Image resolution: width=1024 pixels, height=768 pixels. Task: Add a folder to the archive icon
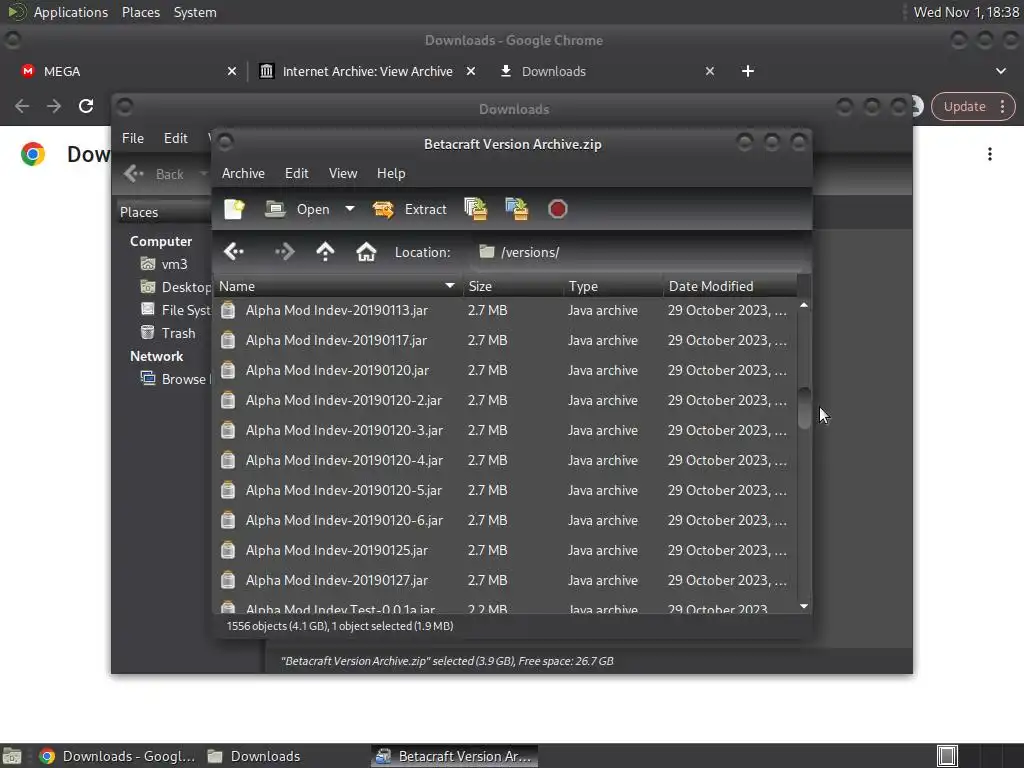click(x=517, y=209)
